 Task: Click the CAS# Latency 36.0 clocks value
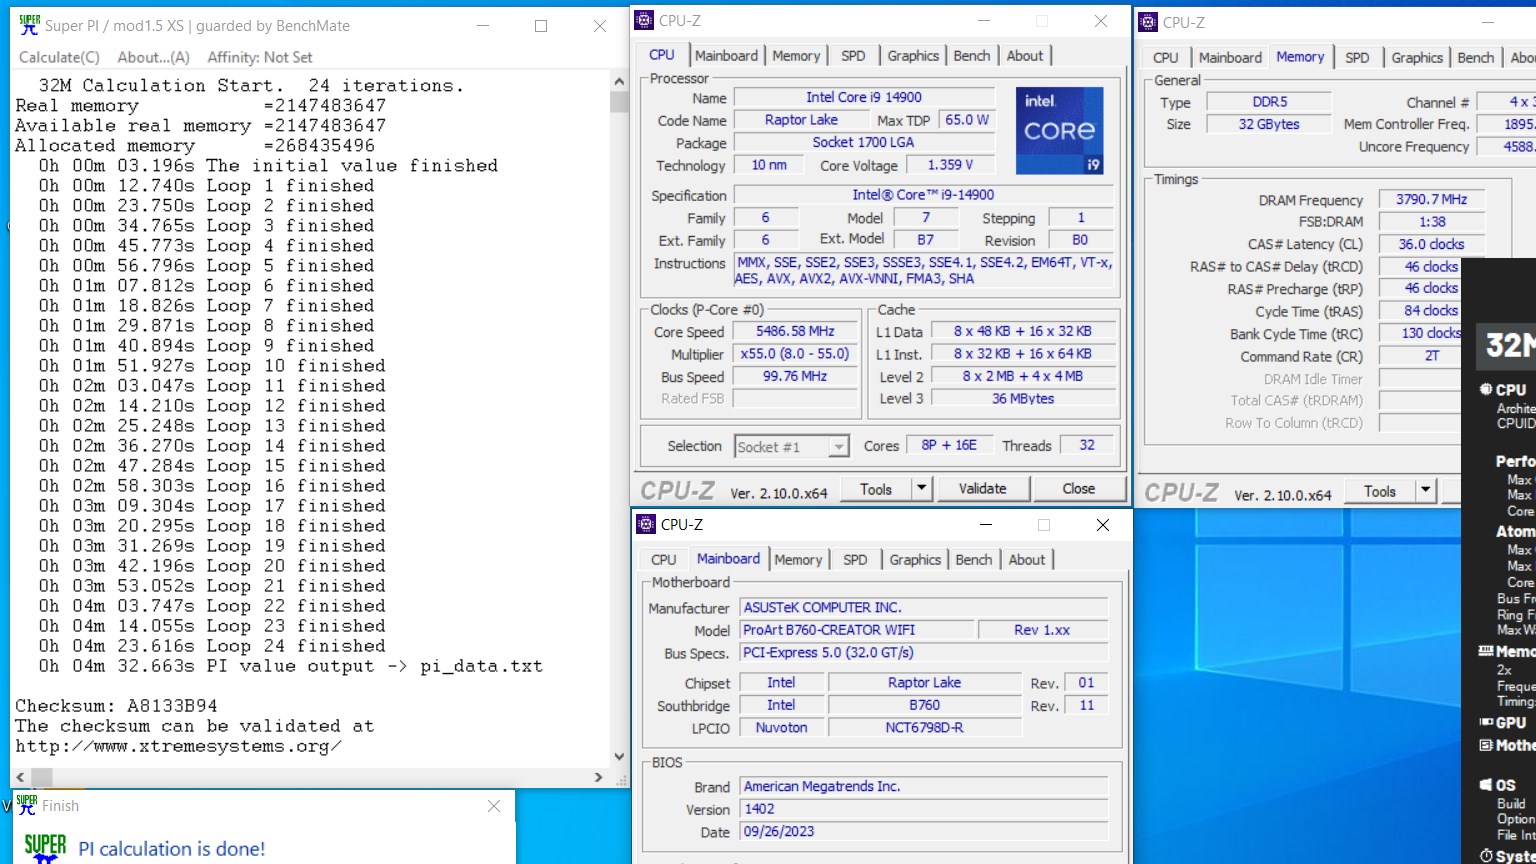tap(1431, 244)
